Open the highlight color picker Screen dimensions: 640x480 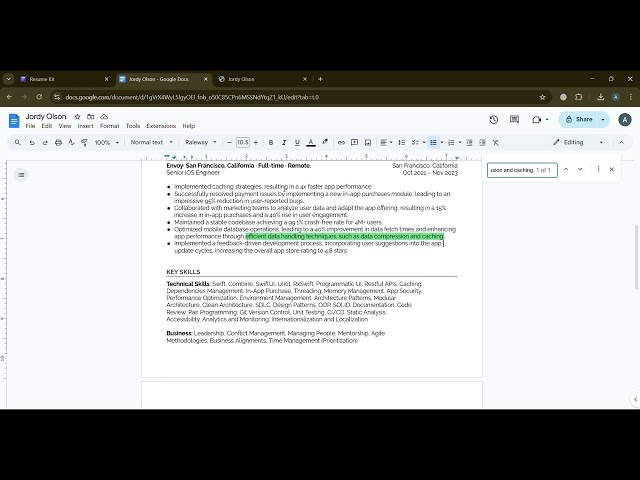[x=325, y=142]
